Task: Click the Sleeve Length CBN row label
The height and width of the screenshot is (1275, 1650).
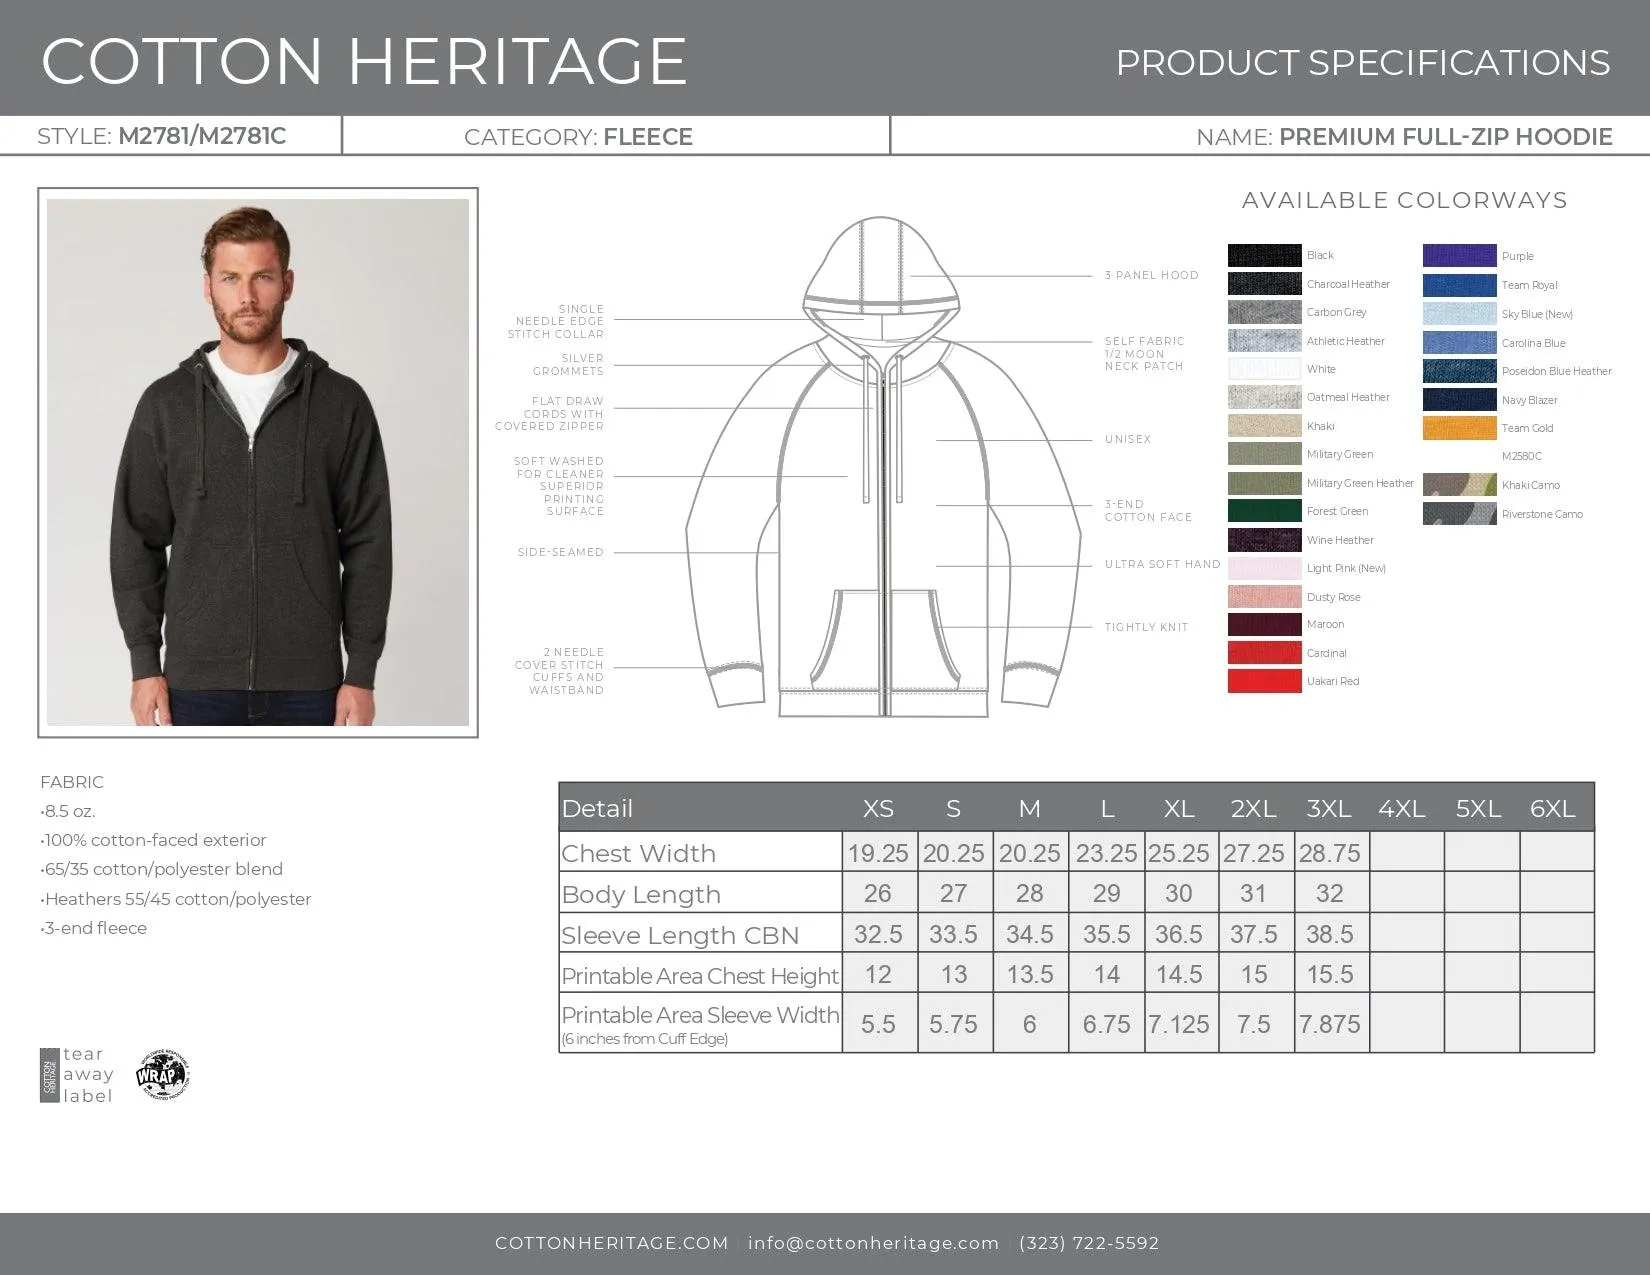Action: (680, 935)
